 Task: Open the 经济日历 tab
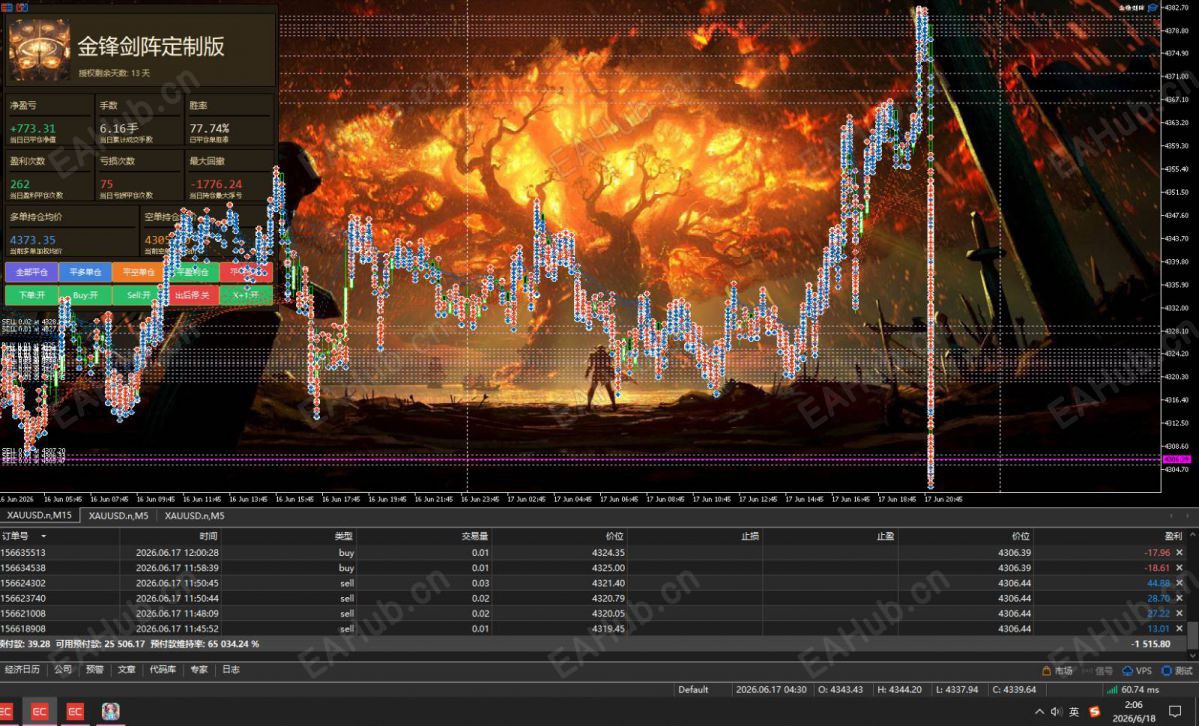tap(22, 669)
